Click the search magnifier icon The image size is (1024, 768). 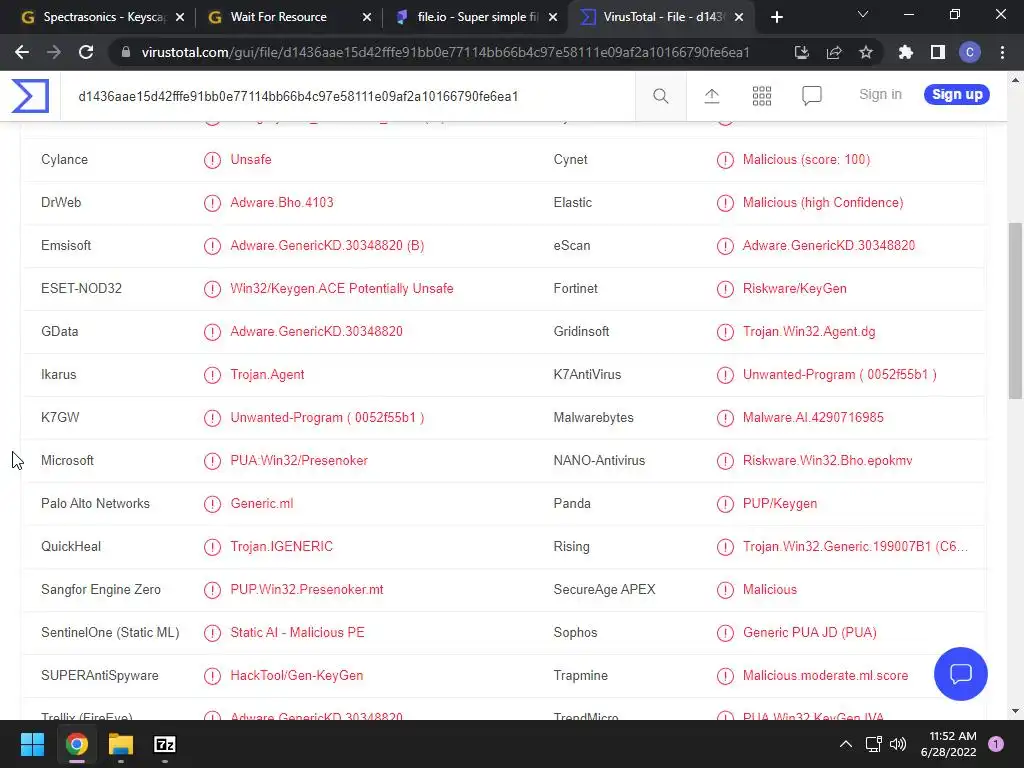click(660, 96)
